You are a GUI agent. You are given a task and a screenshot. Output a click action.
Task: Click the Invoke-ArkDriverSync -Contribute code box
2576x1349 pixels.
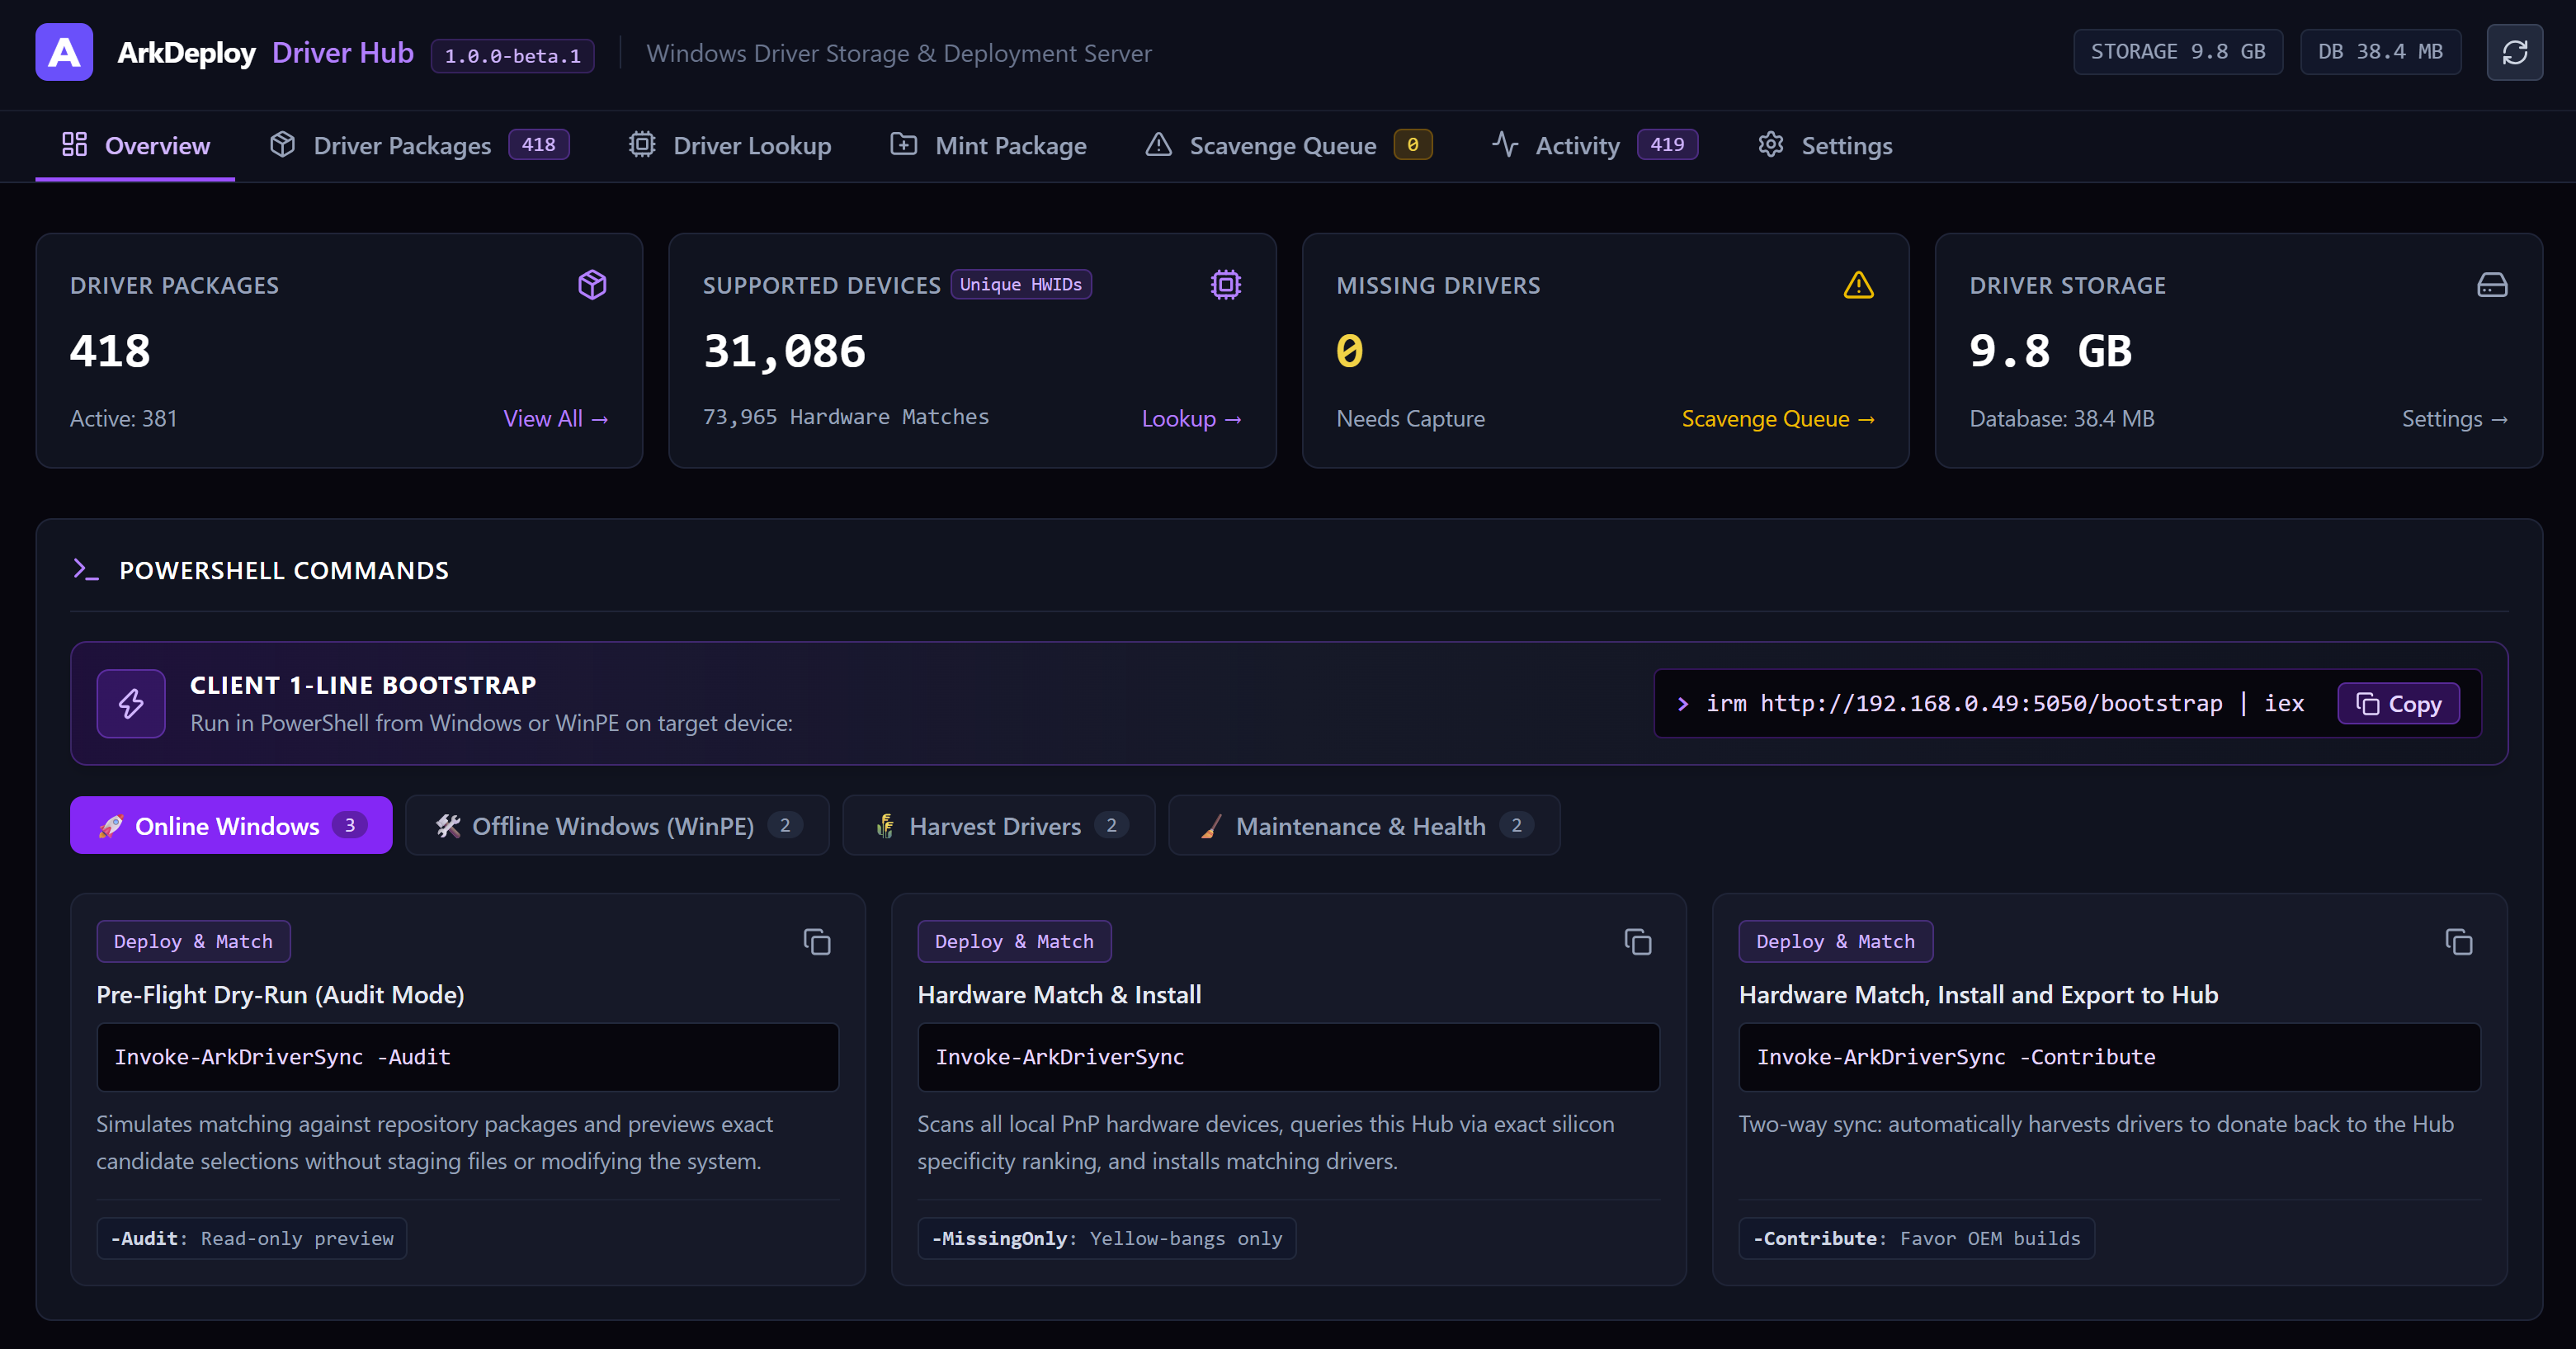click(2110, 1057)
